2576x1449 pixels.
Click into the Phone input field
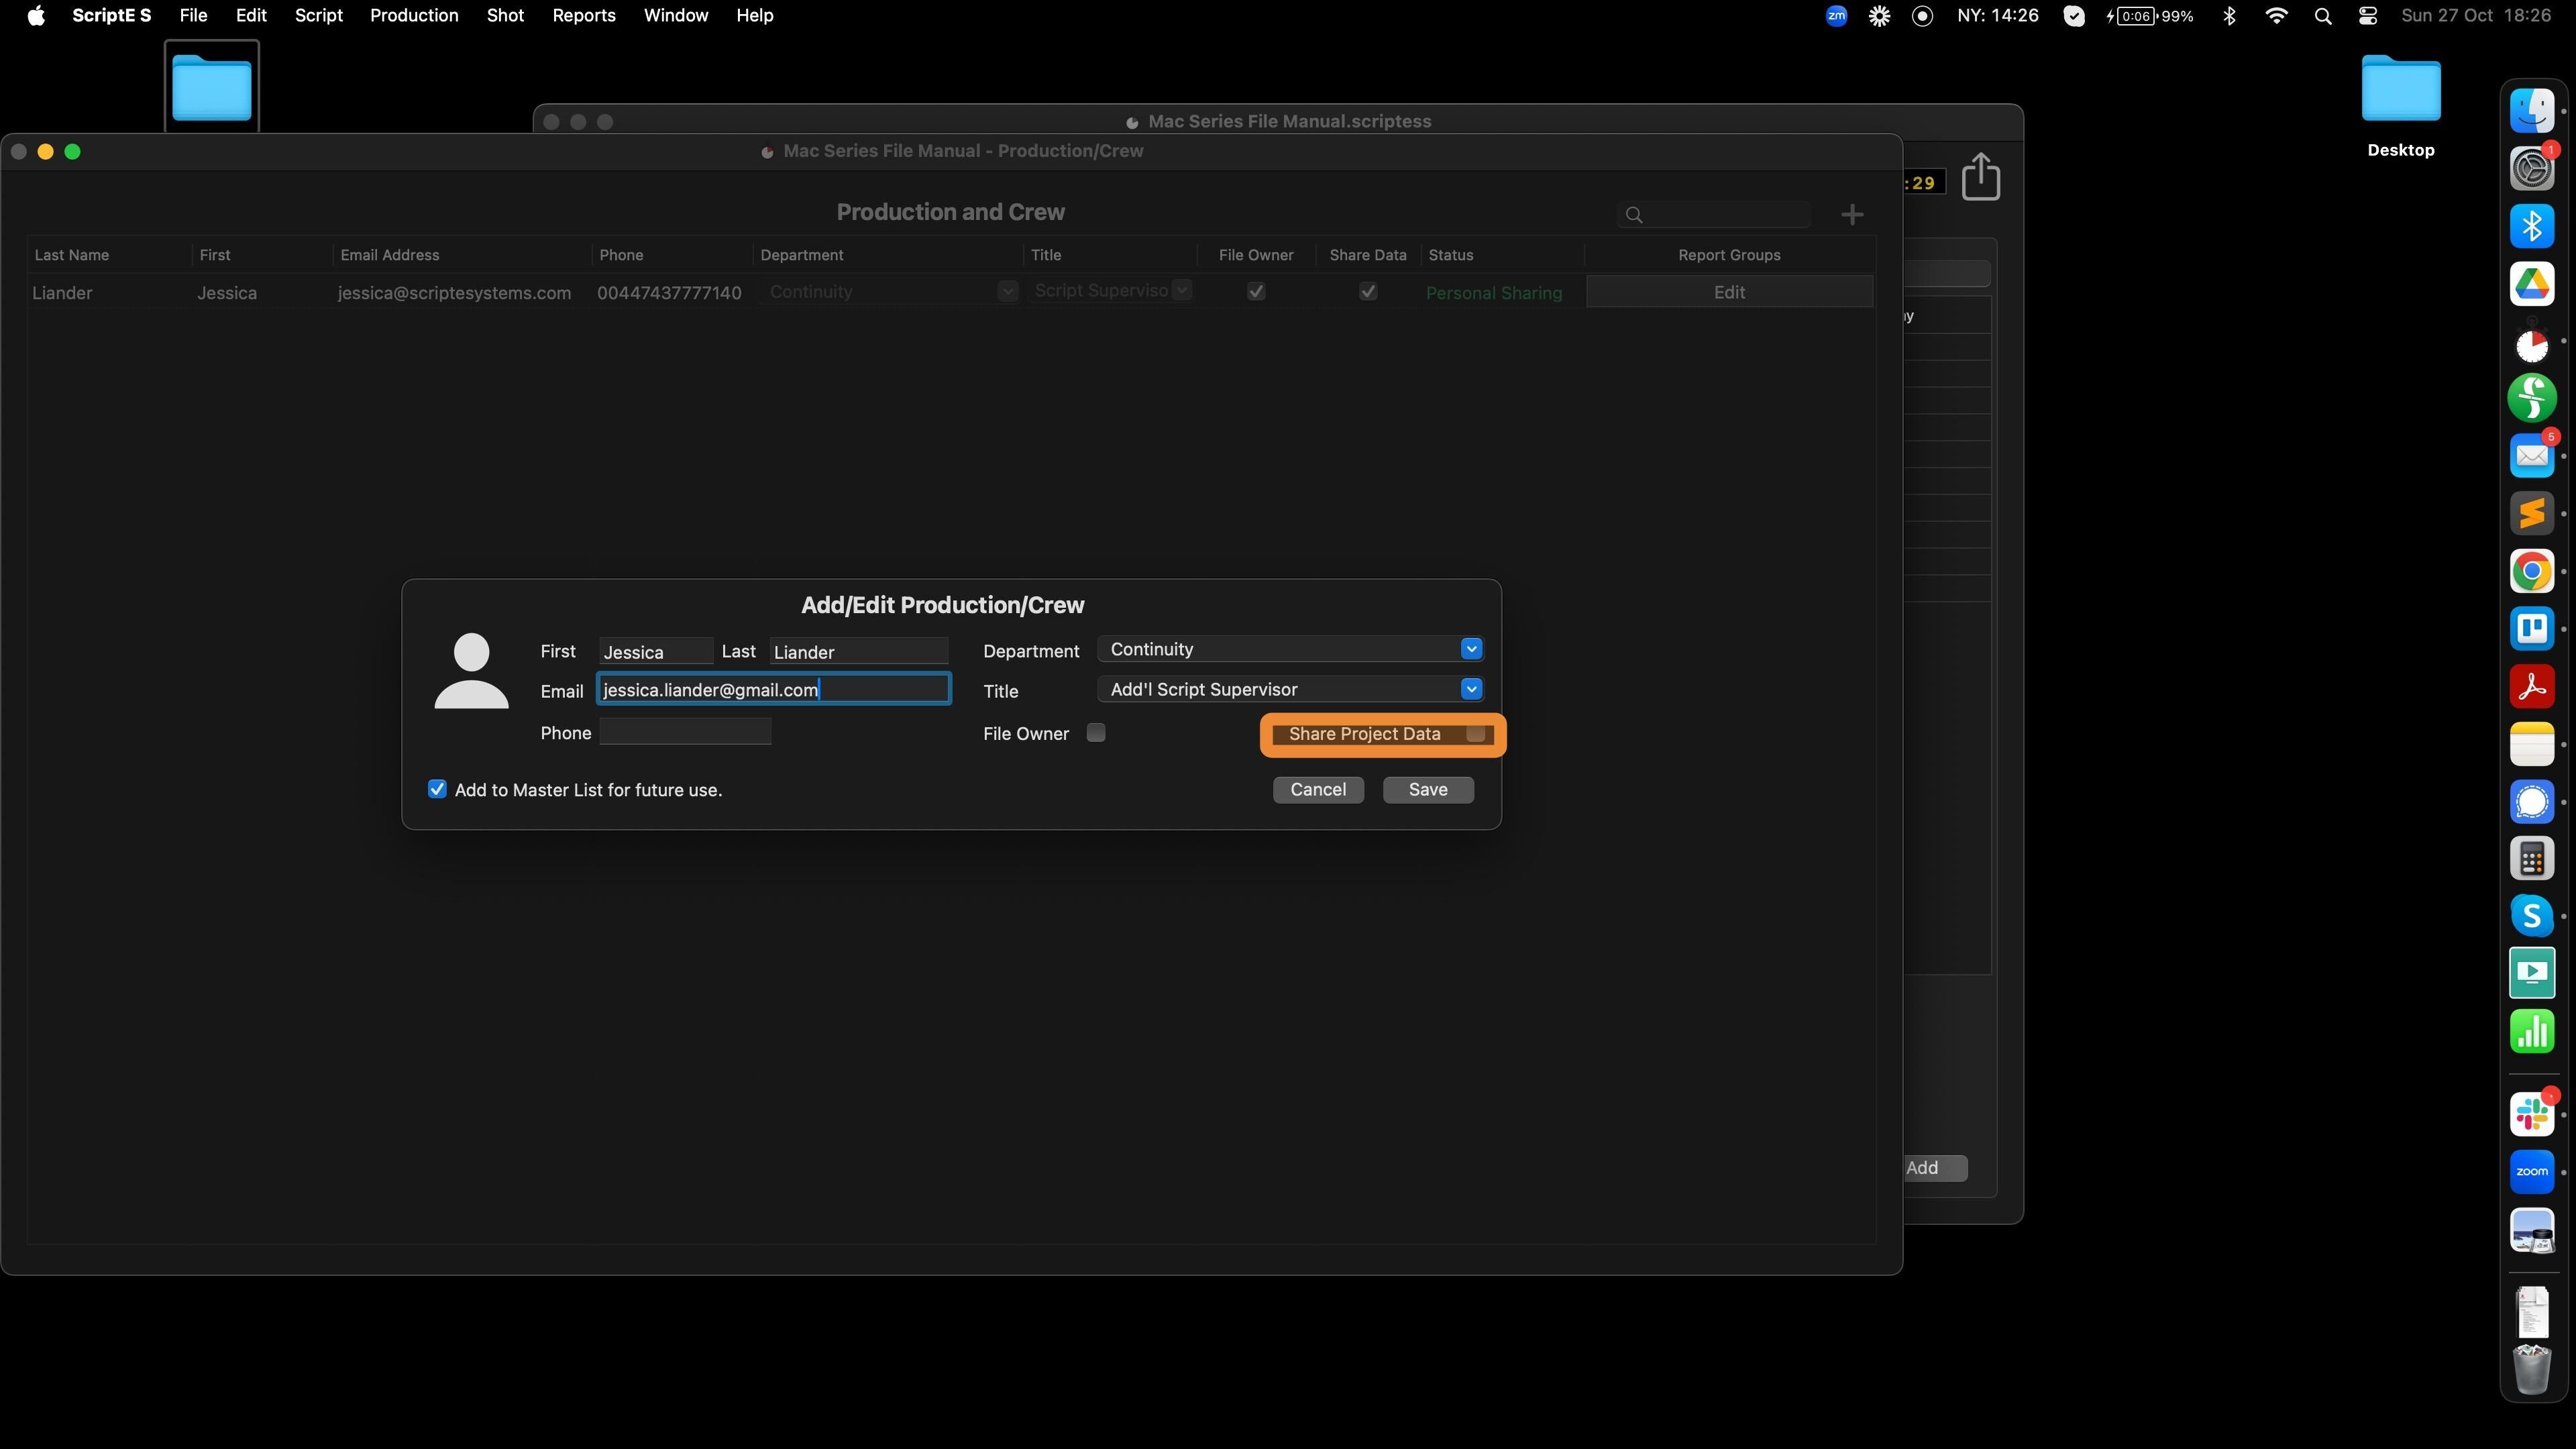coord(685,732)
